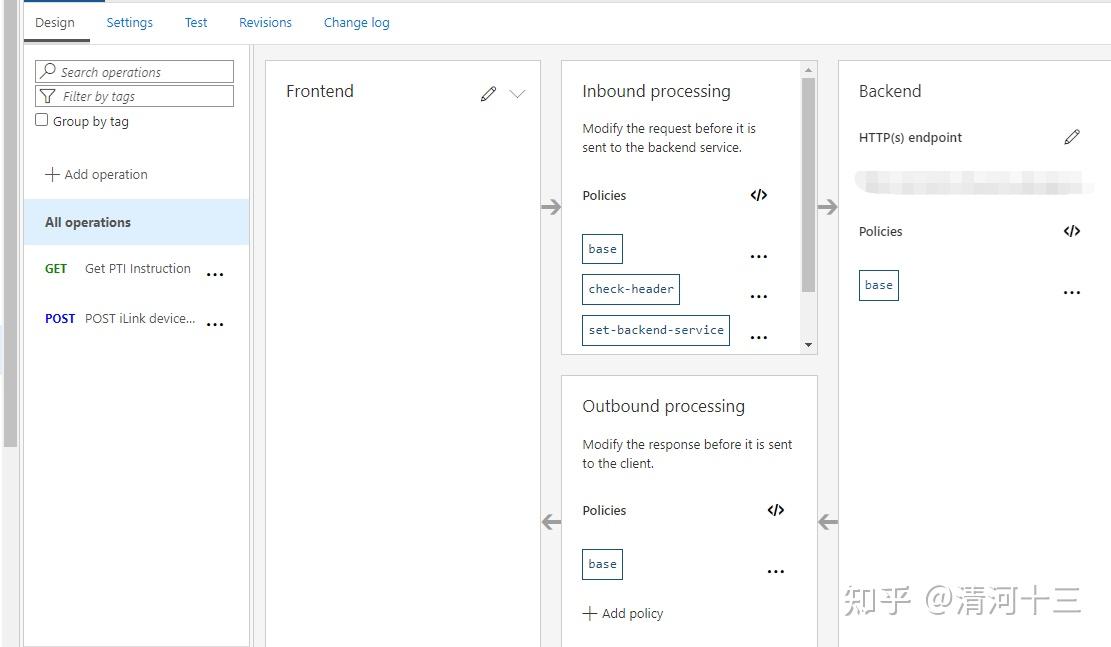Screen dimensions: 1111x647
Task: Click the Frontend edit pencil icon
Action: coord(488,93)
